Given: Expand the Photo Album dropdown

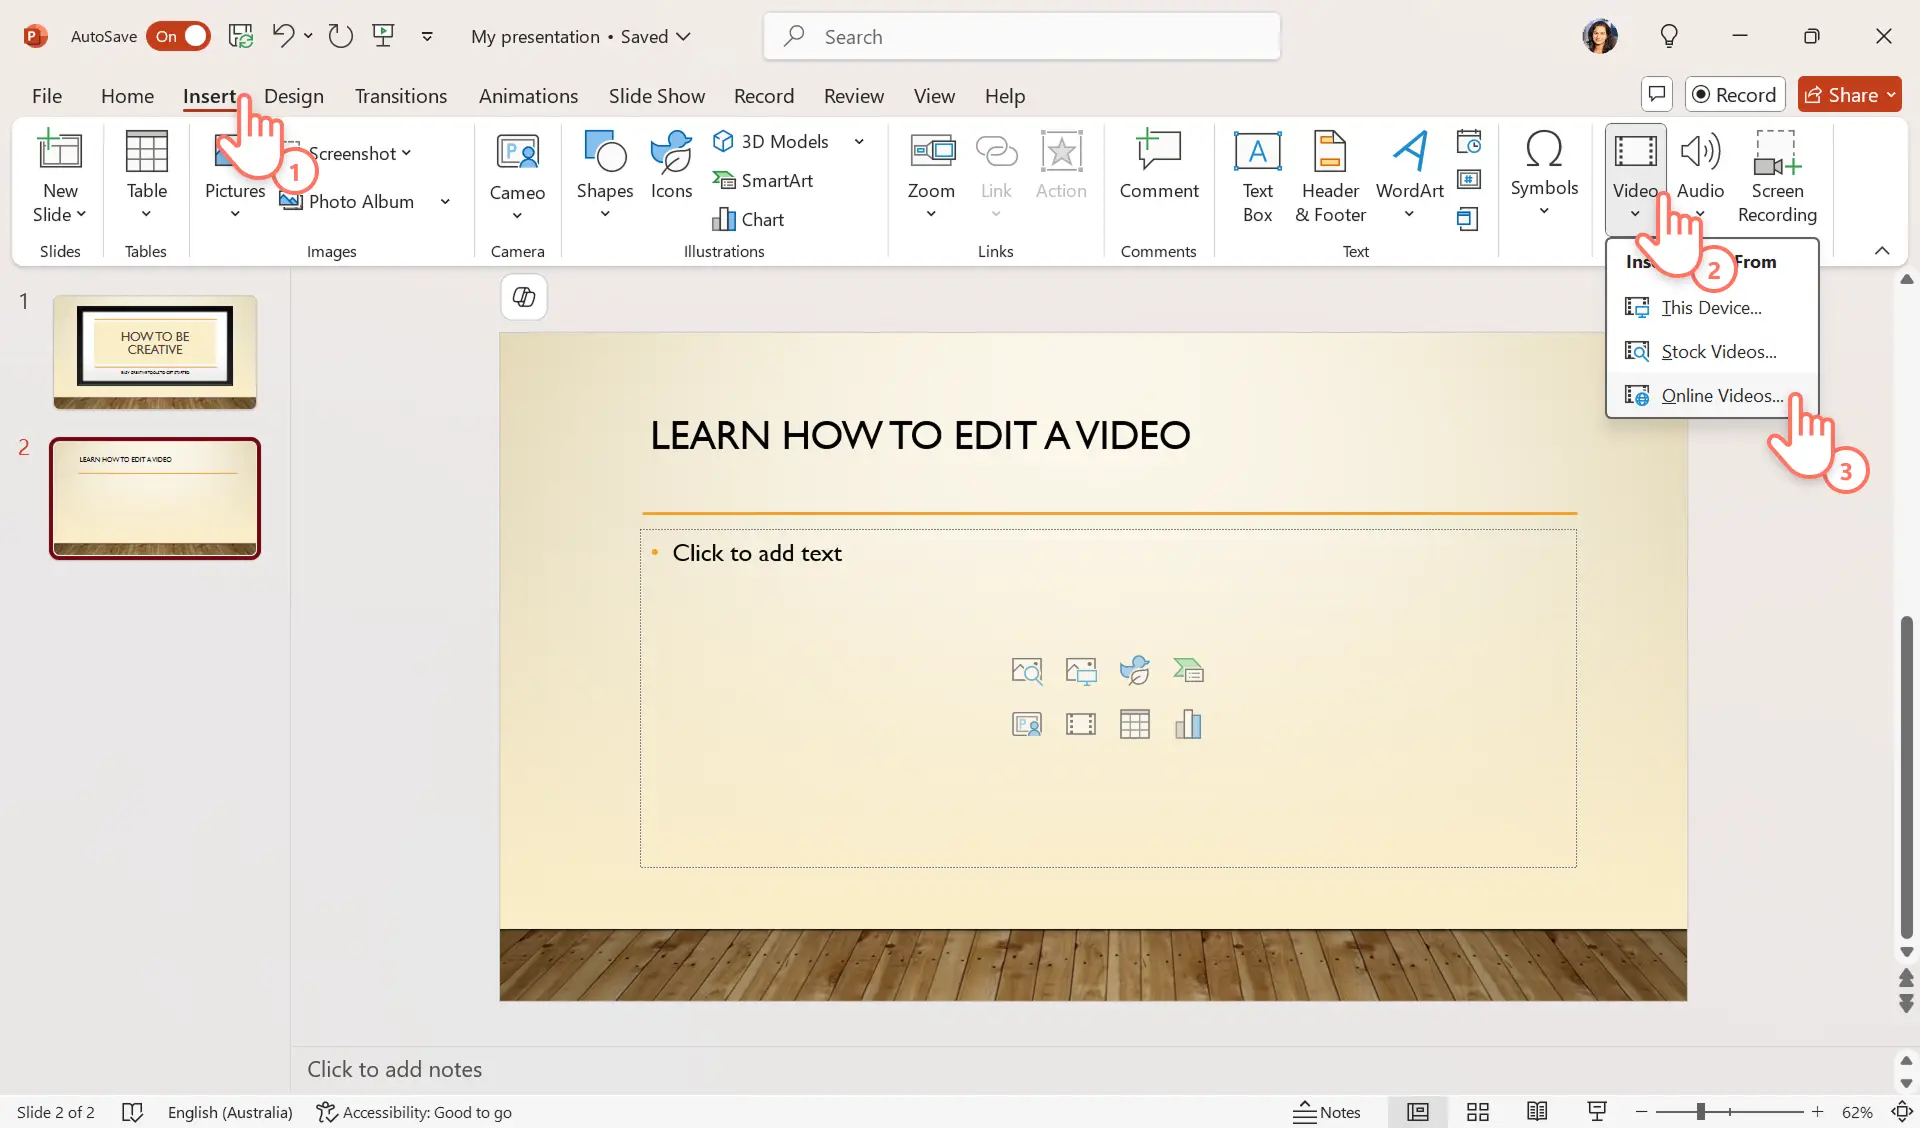Looking at the screenshot, I should pyautogui.click(x=443, y=201).
